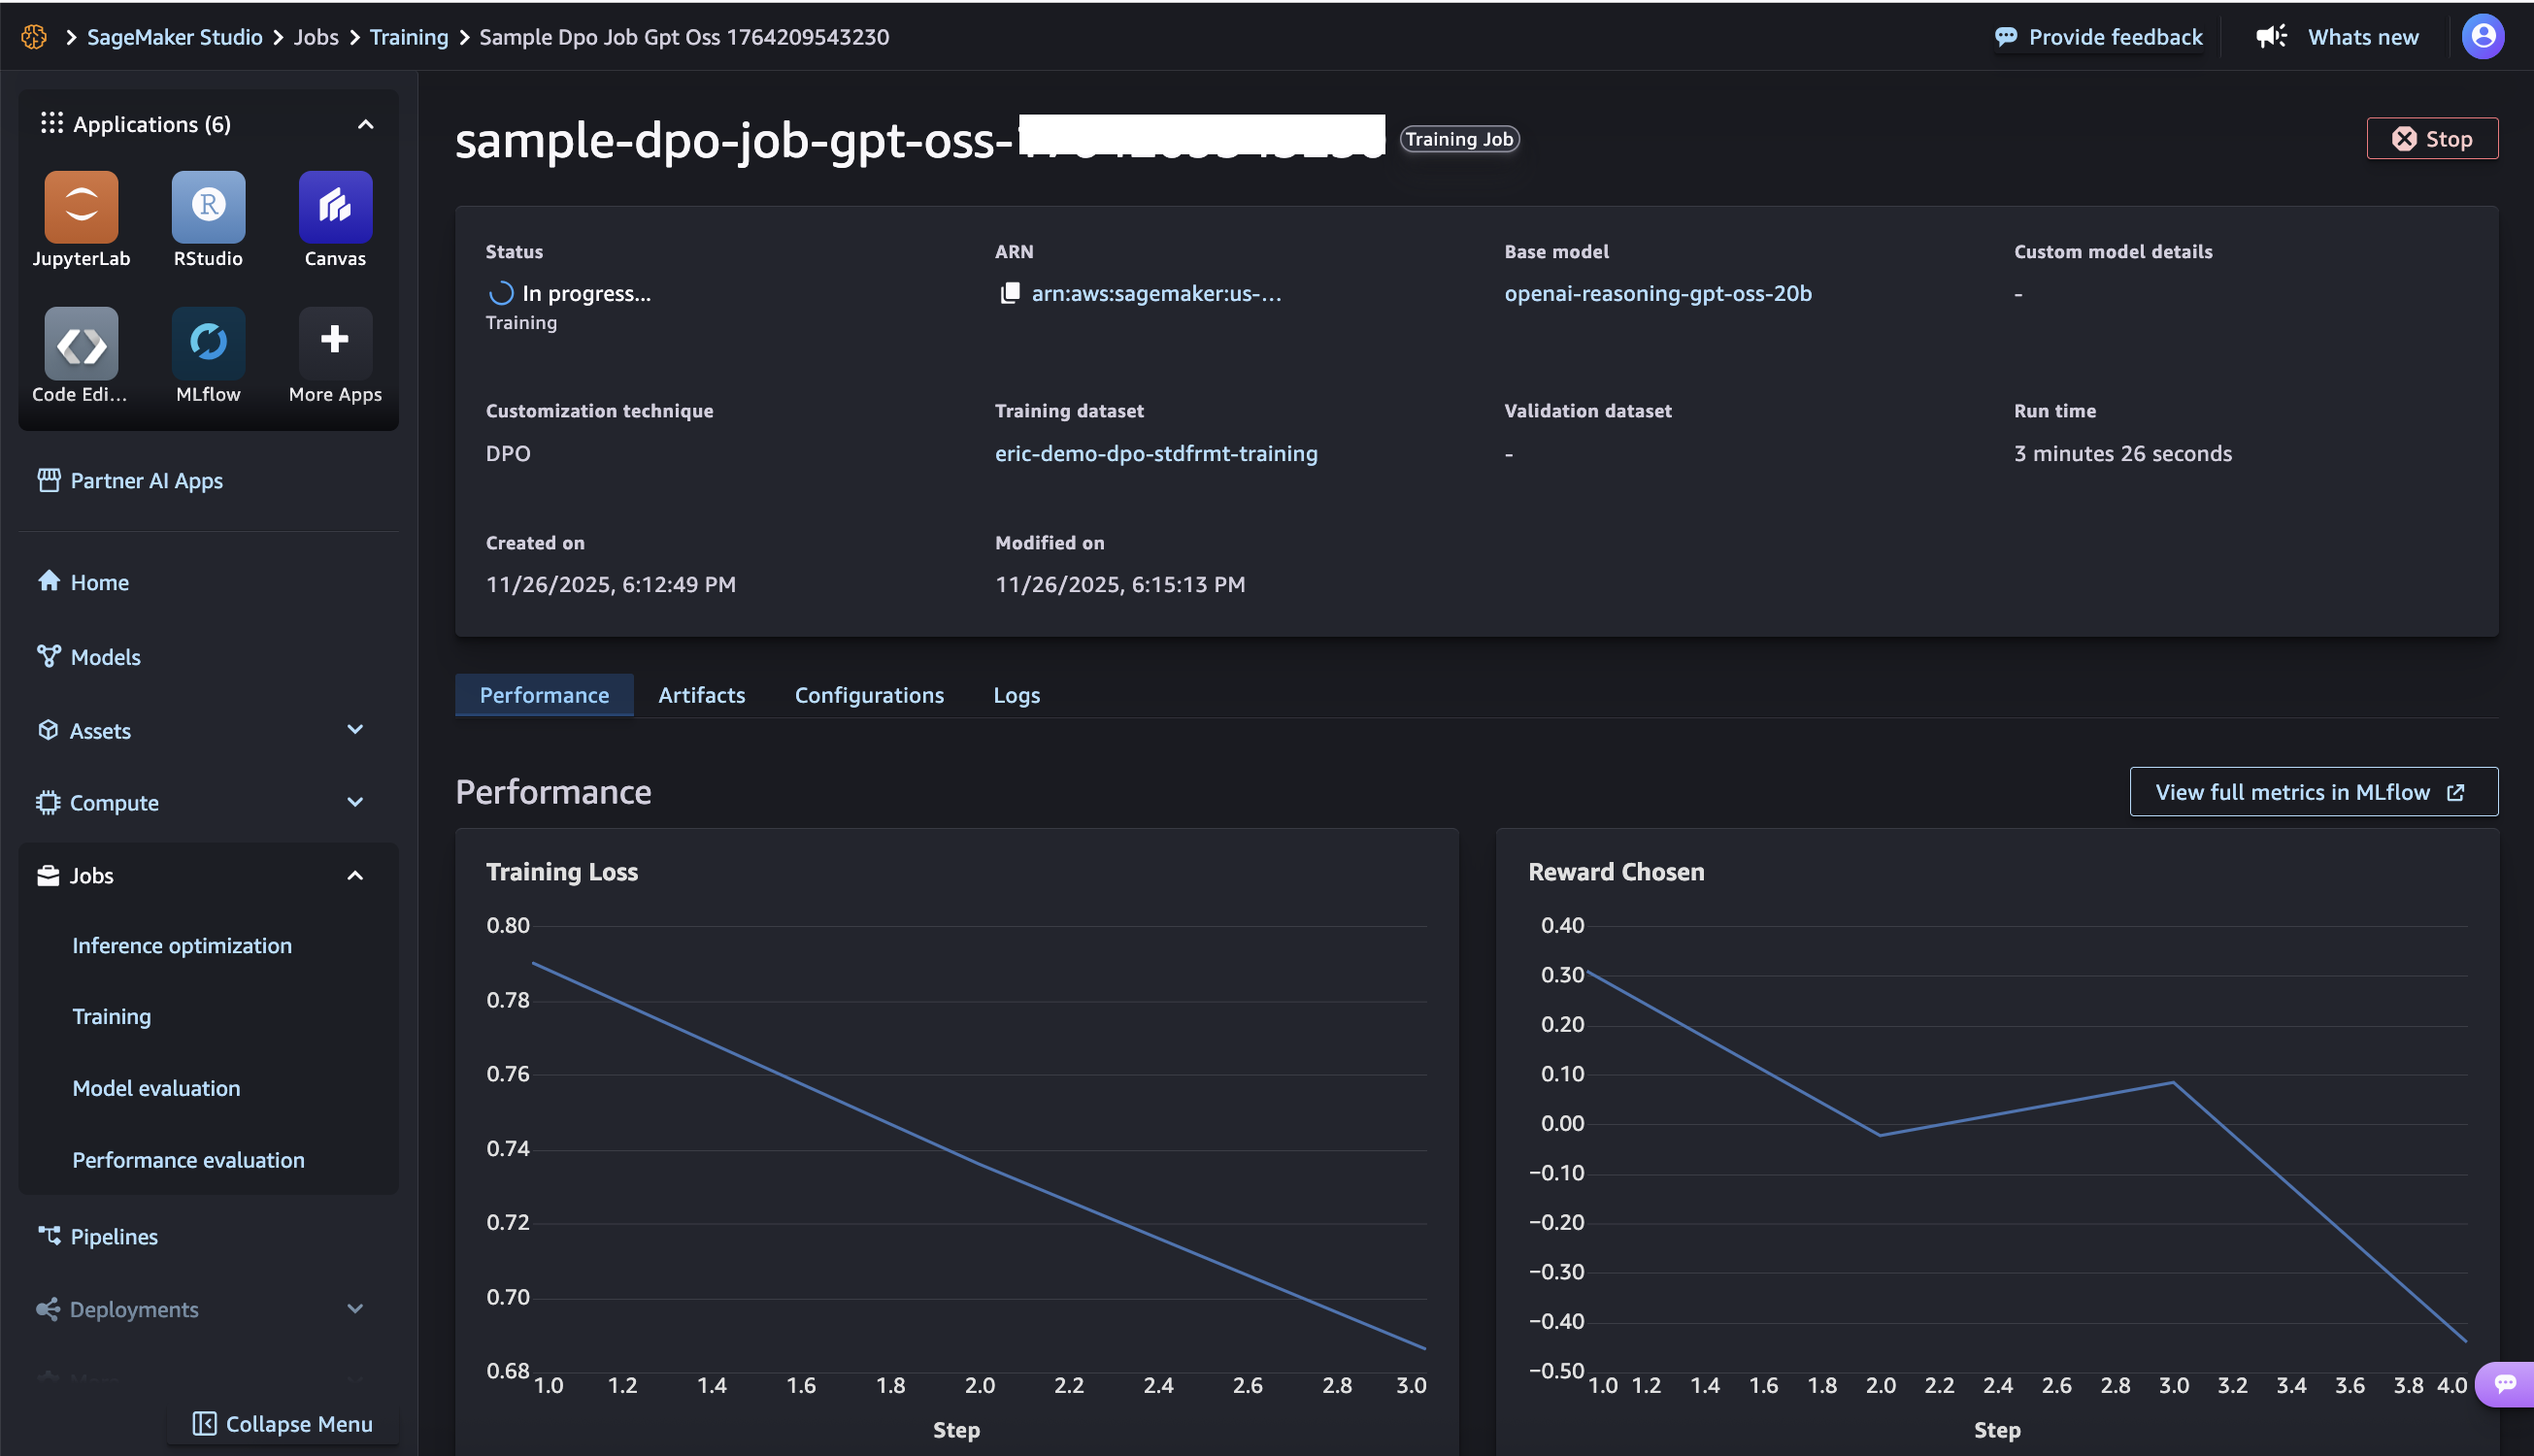
Task: Click the Training Job badge
Action: [x=1459, y=139]
